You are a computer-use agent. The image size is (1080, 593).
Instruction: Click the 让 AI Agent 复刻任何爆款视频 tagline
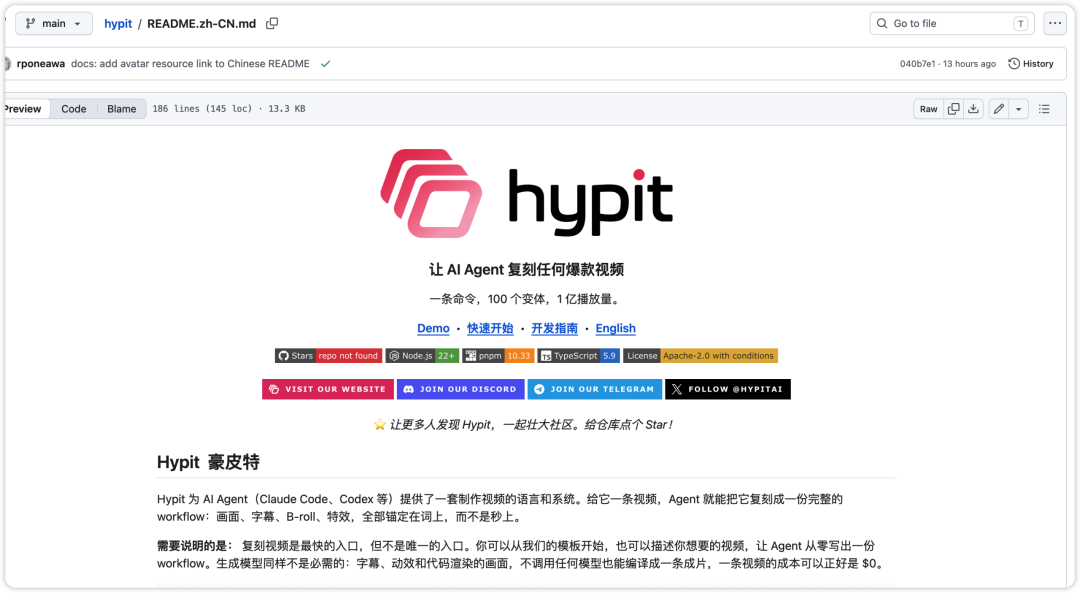pyautogui.click(x=526, y=269)
